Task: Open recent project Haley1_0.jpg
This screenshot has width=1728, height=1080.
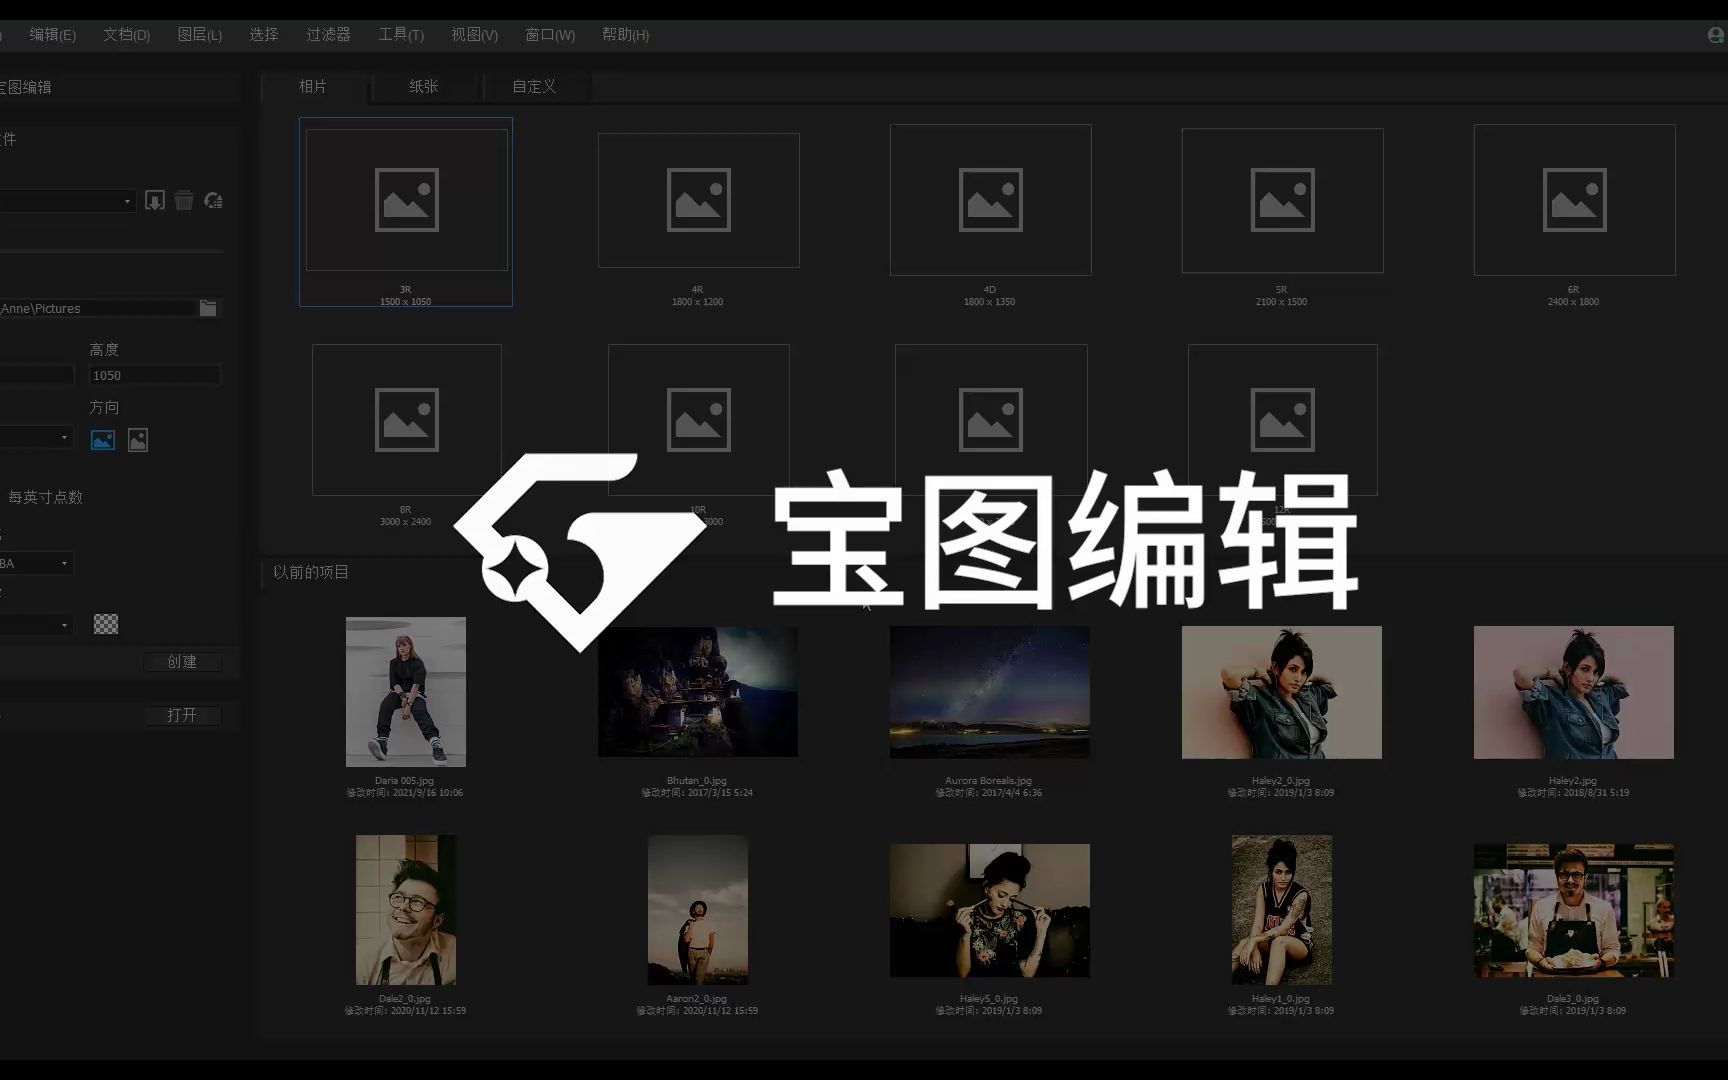Action: (1282, 910)
